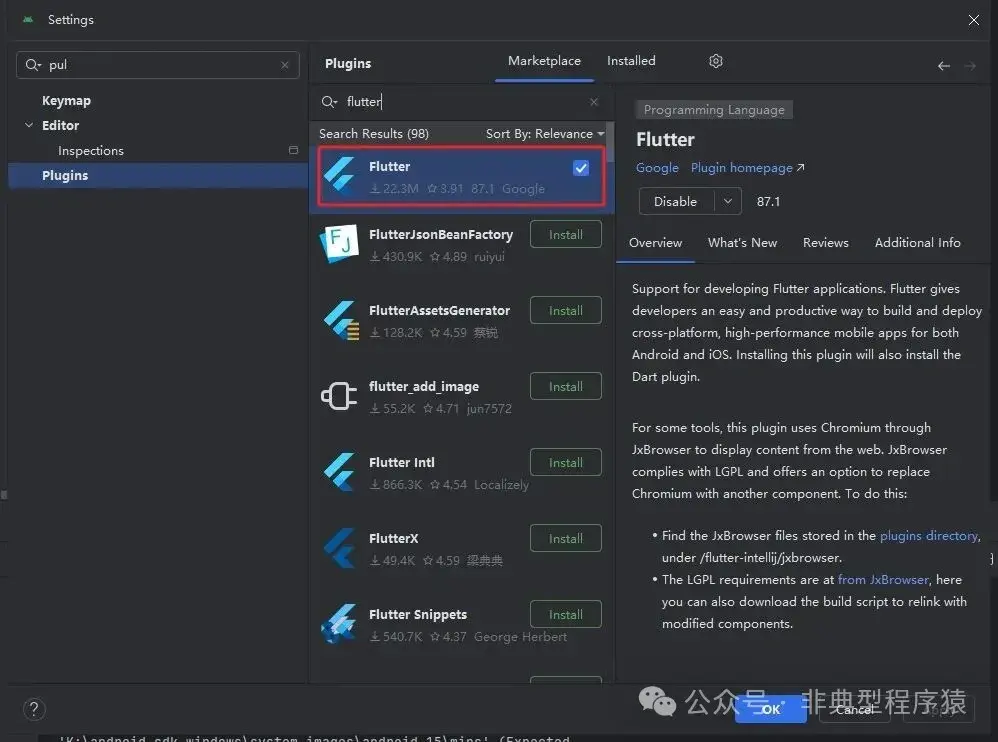Click the FlutterAssetsGenerator plugin icon
998x742 pixels.
click(x=341, y=320)
